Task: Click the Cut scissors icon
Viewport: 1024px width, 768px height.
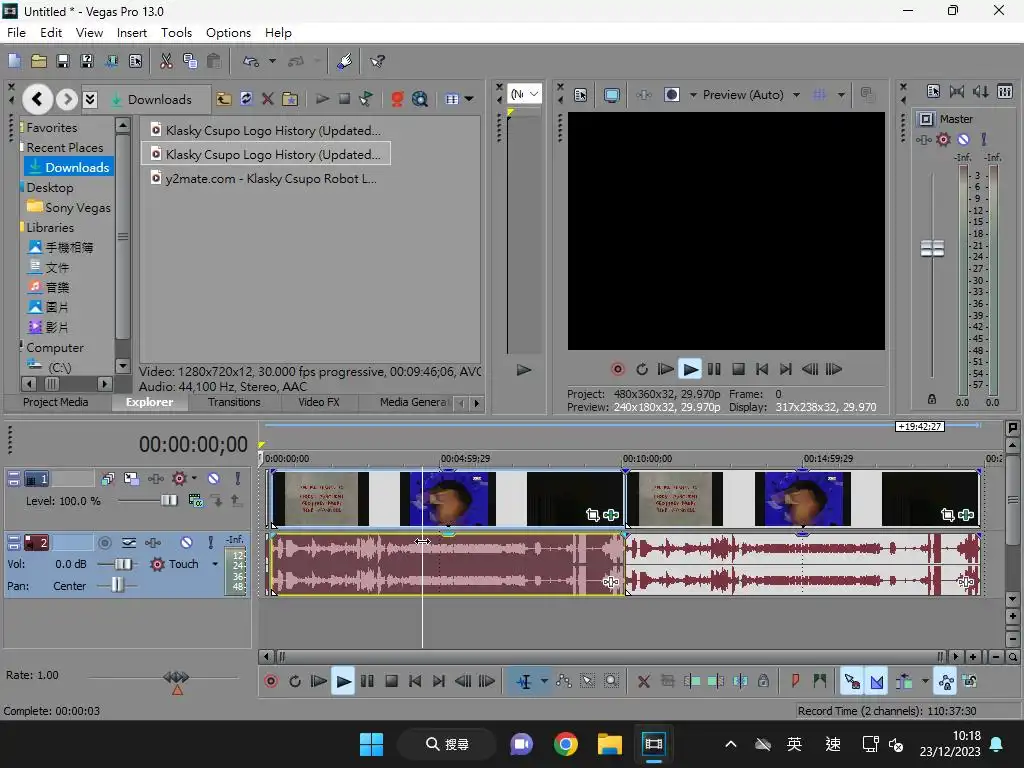Action: (x=166, y=61)
